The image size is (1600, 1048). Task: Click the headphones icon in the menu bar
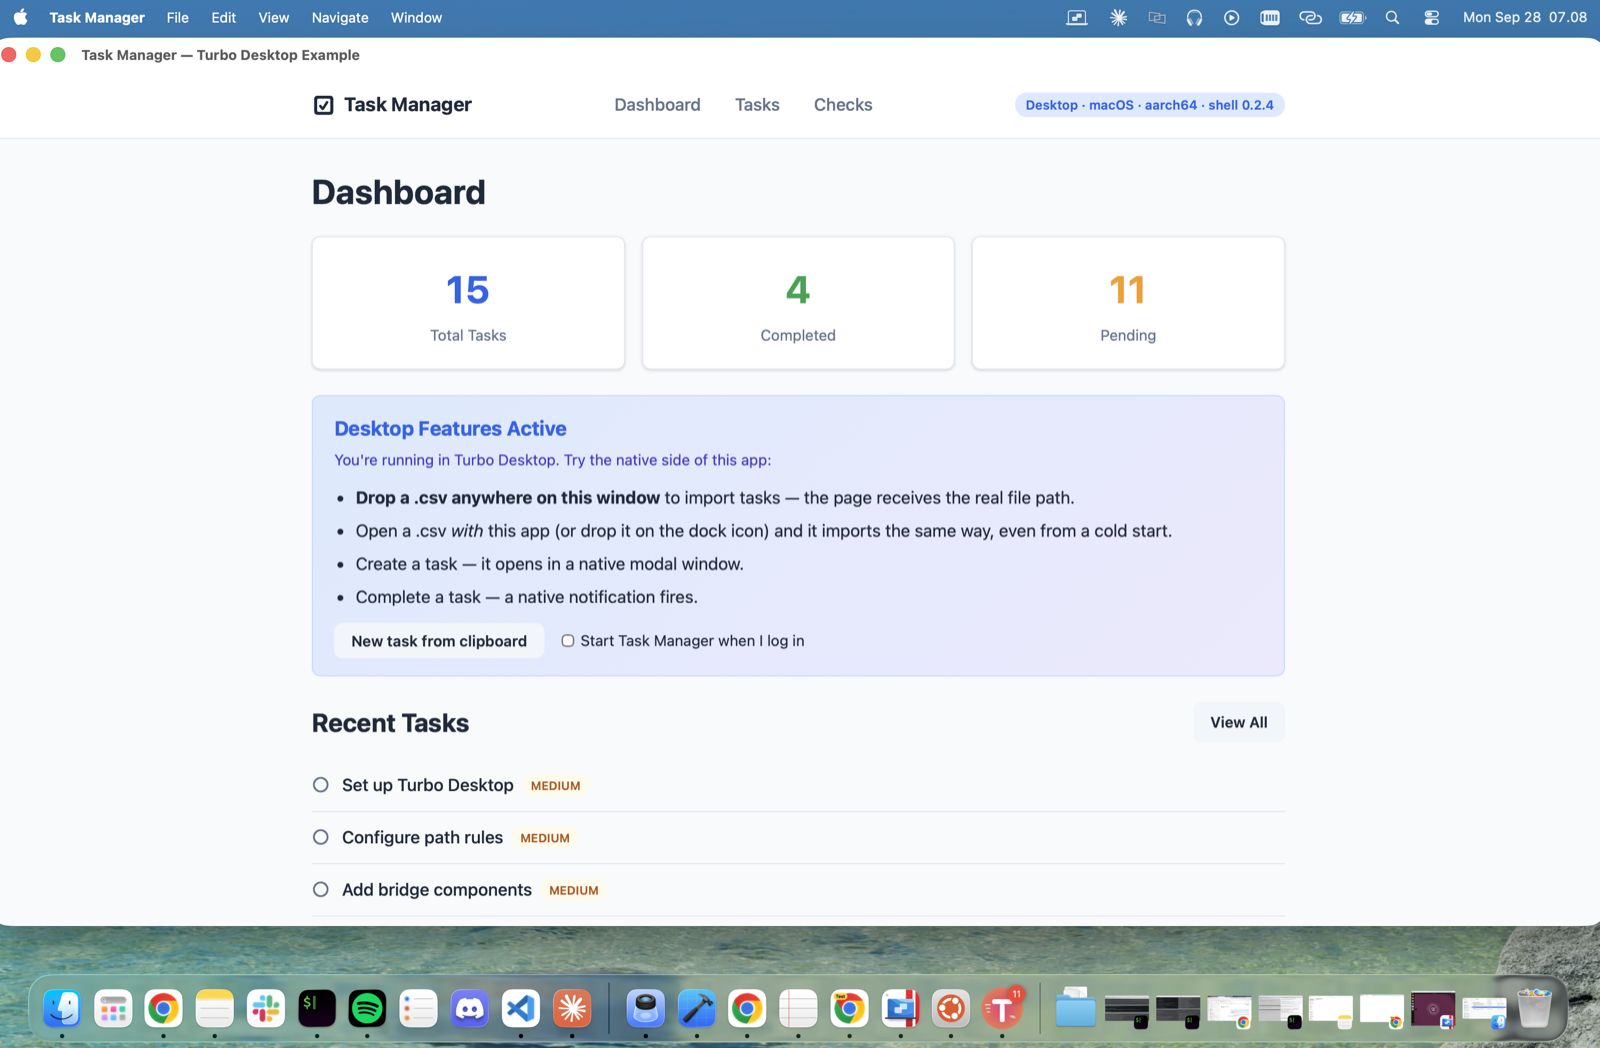click(x=1194, y=18)
